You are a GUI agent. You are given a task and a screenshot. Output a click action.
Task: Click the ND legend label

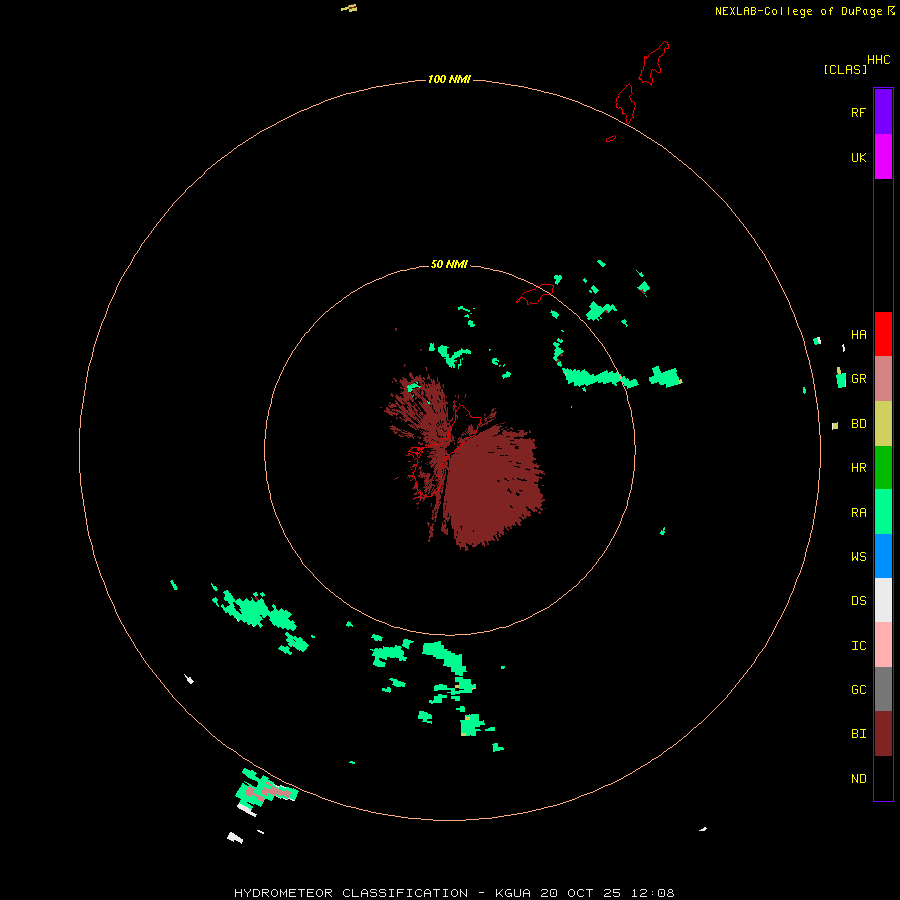tap(859, 779)
